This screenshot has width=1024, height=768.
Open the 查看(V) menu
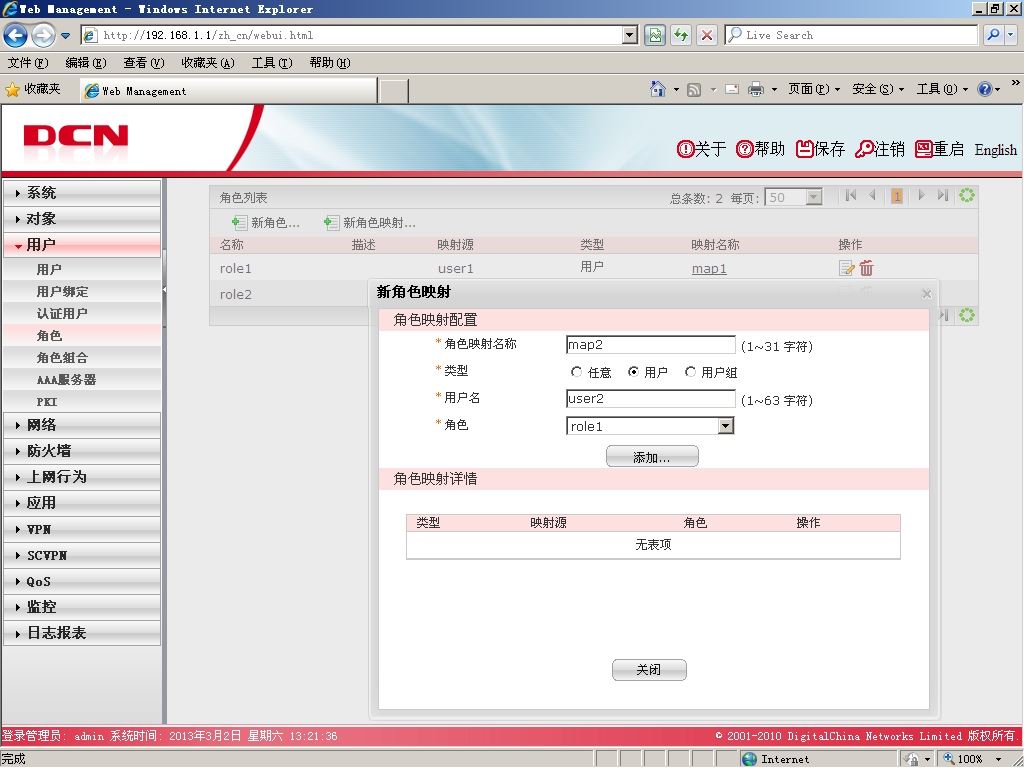[144, 63]
